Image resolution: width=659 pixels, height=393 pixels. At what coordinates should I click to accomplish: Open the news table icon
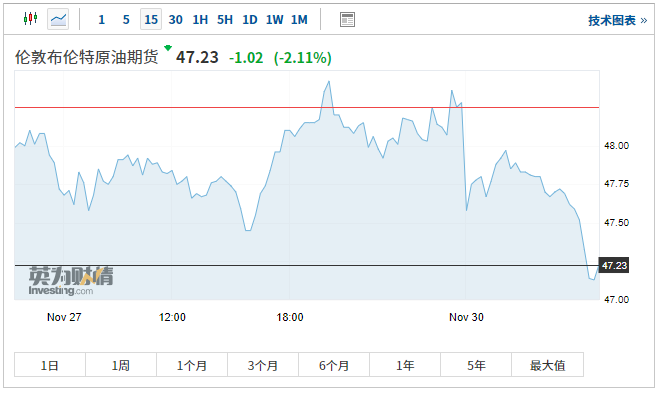(347, 19)
